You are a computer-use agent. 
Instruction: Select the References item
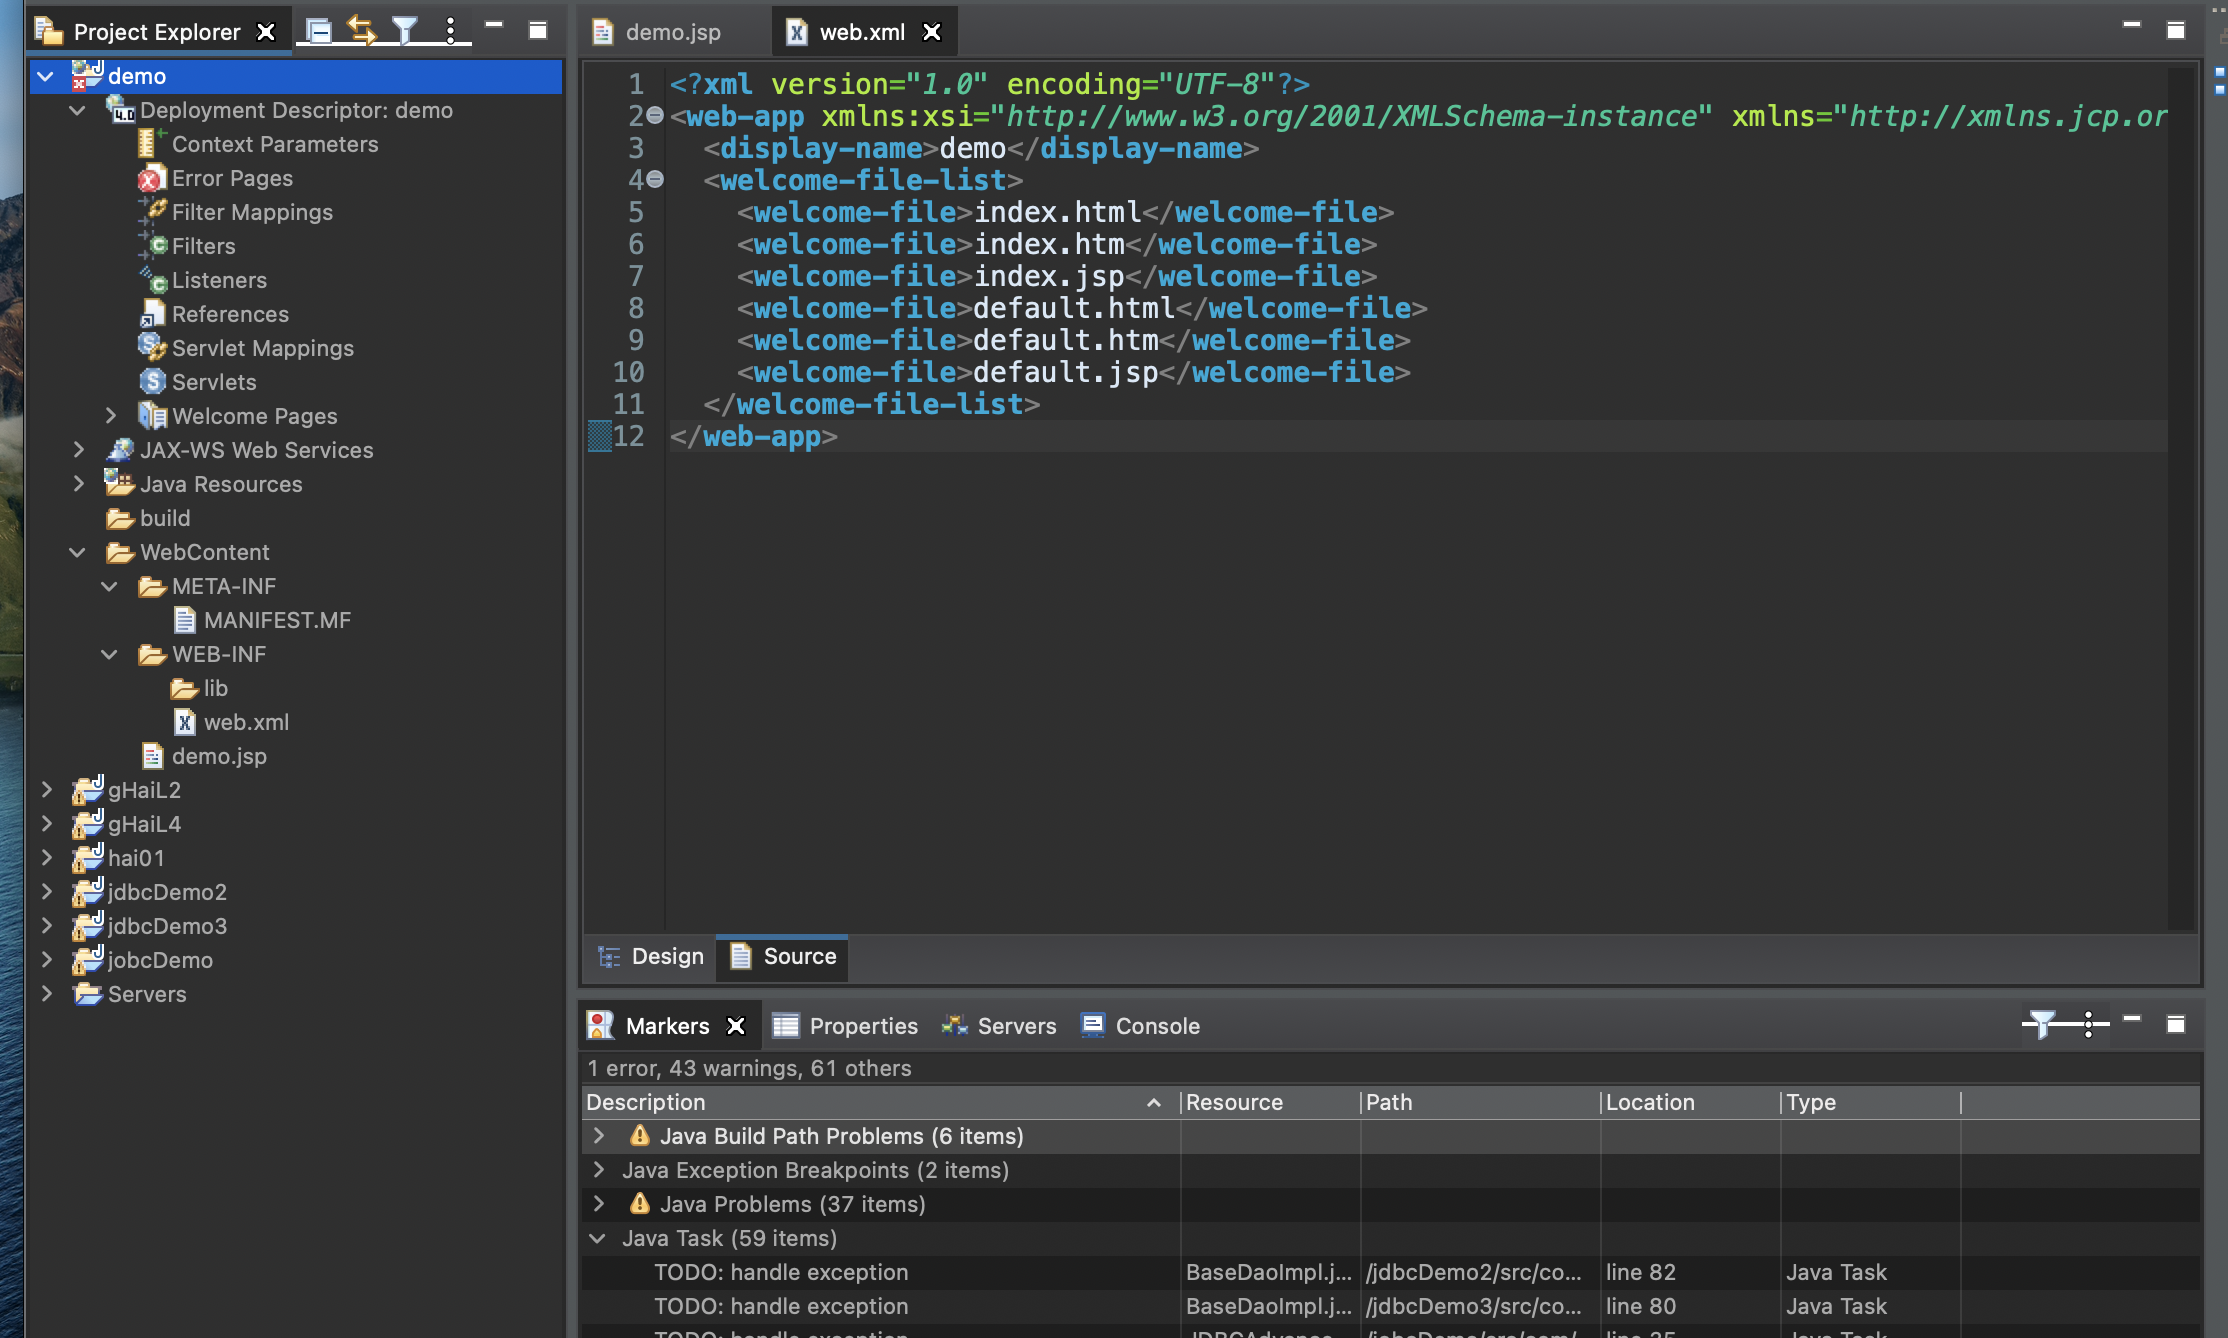point(230,314)
